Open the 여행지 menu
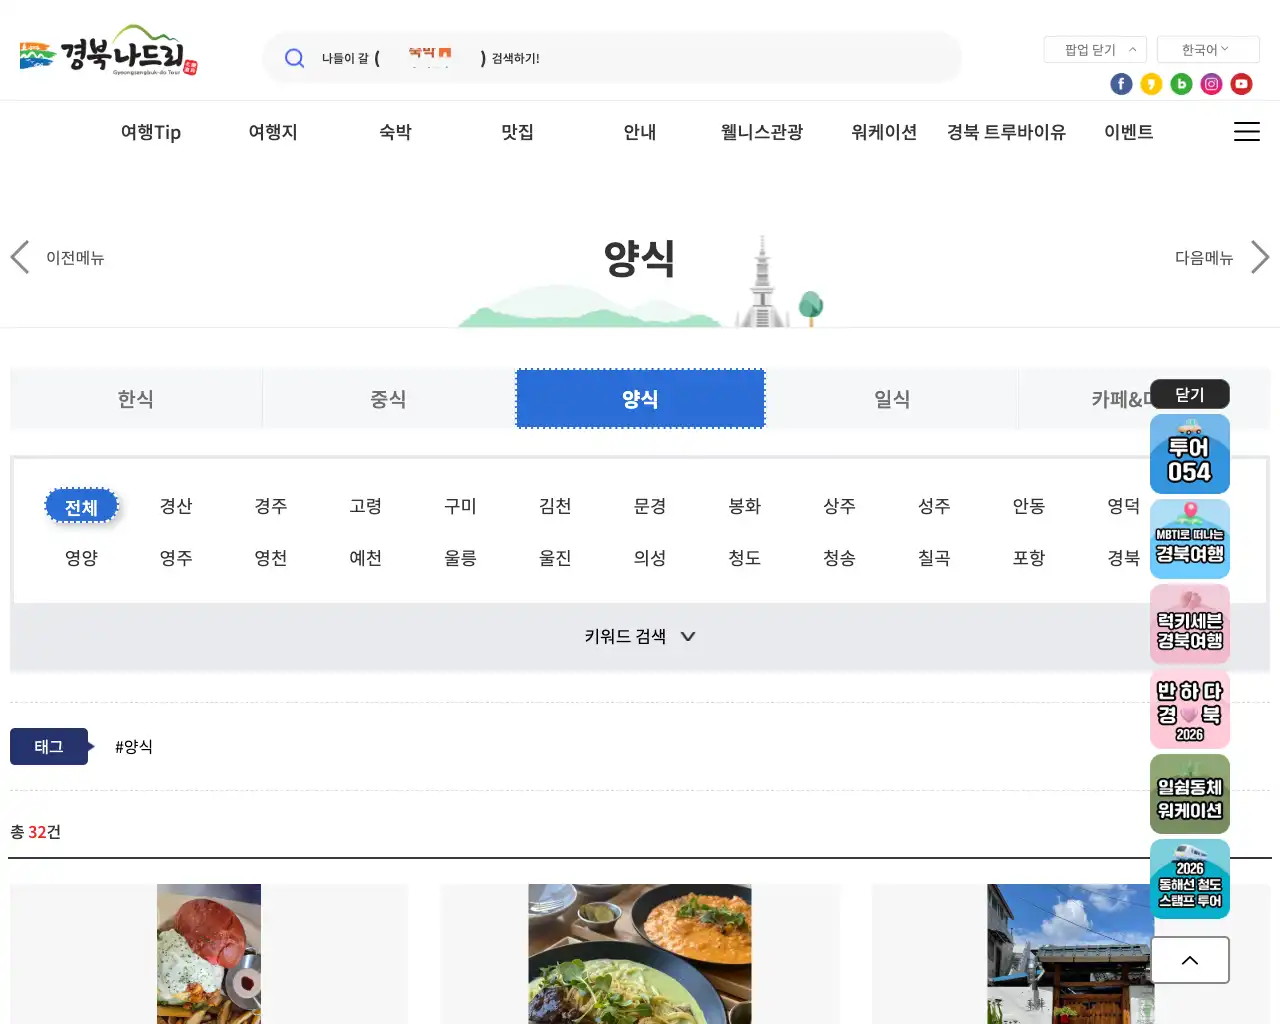 pos(273,132)
